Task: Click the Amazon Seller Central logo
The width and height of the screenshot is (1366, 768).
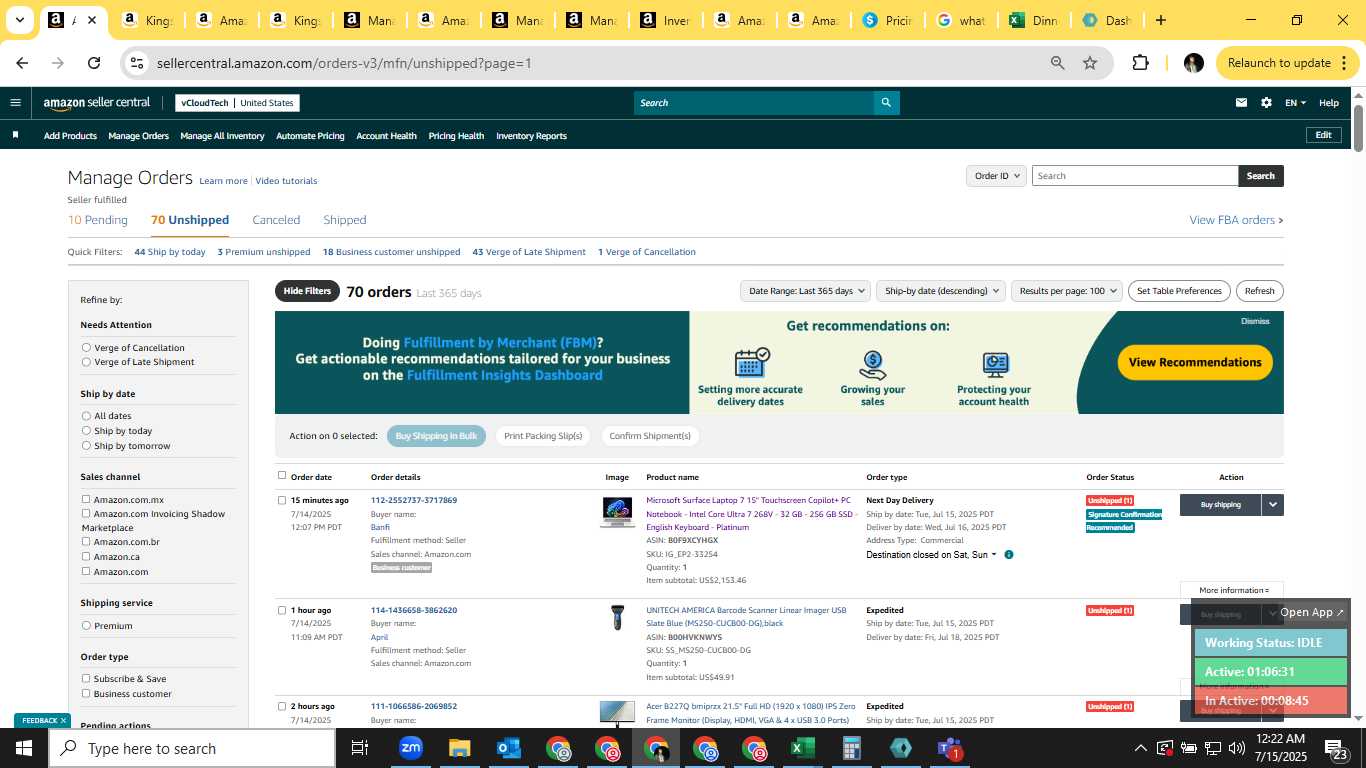Action: (97, 102)
